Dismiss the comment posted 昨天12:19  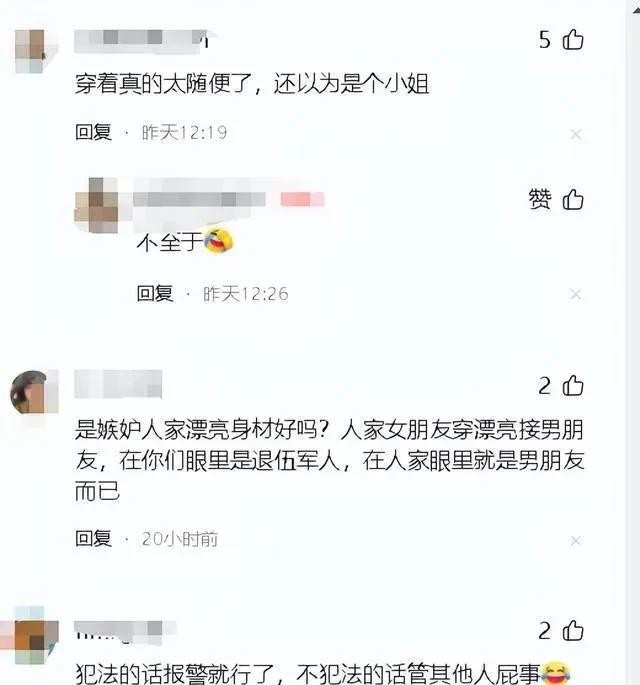pyautogui.click(x=576, y=134)
